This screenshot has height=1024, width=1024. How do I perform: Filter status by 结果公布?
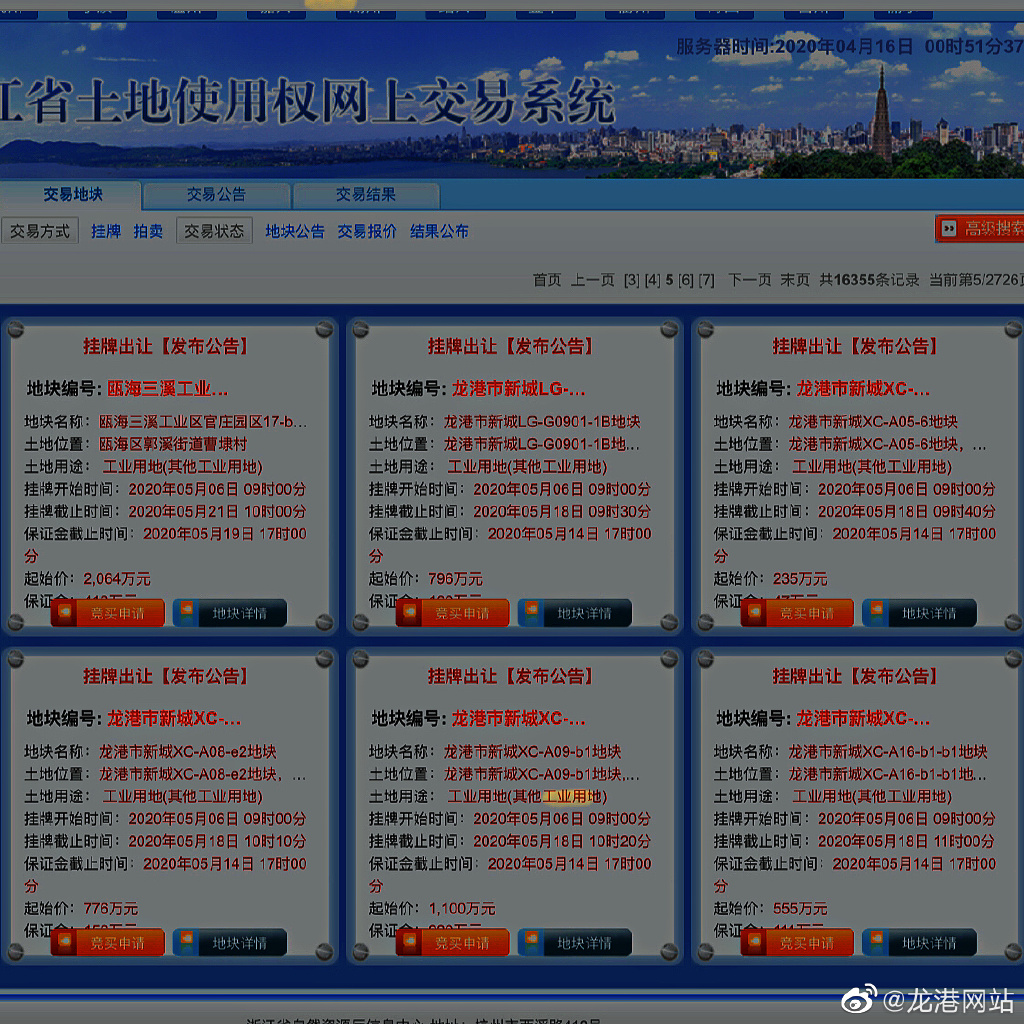tap(439, 231)
